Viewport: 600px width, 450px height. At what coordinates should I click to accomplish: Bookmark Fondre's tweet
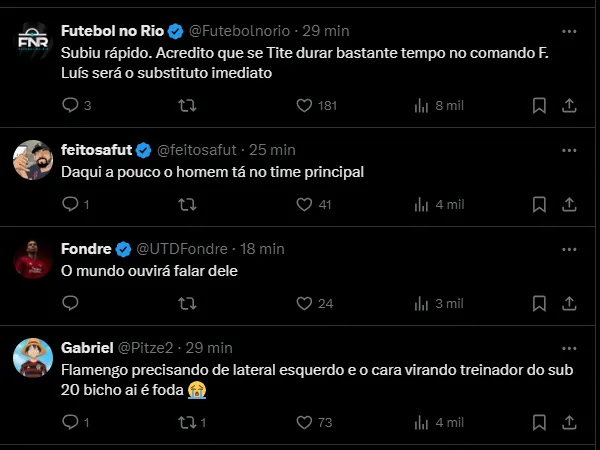tap(539, 303)
